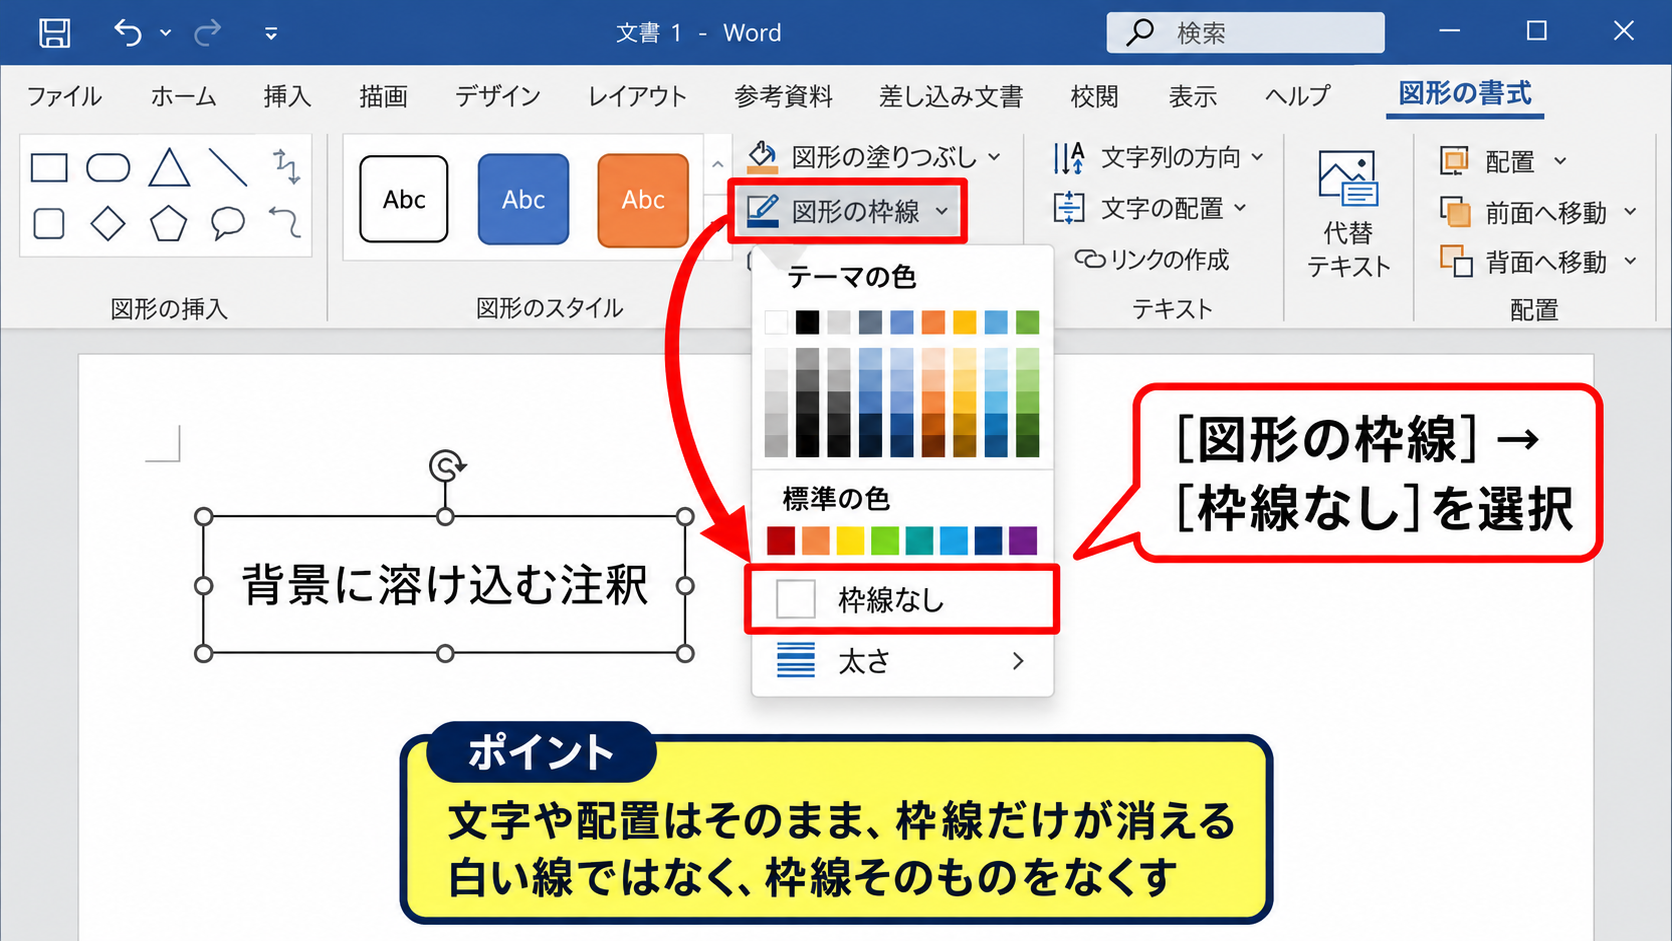
Task: Switch to the 図形の書式 tab
Action: (1465, 94)
